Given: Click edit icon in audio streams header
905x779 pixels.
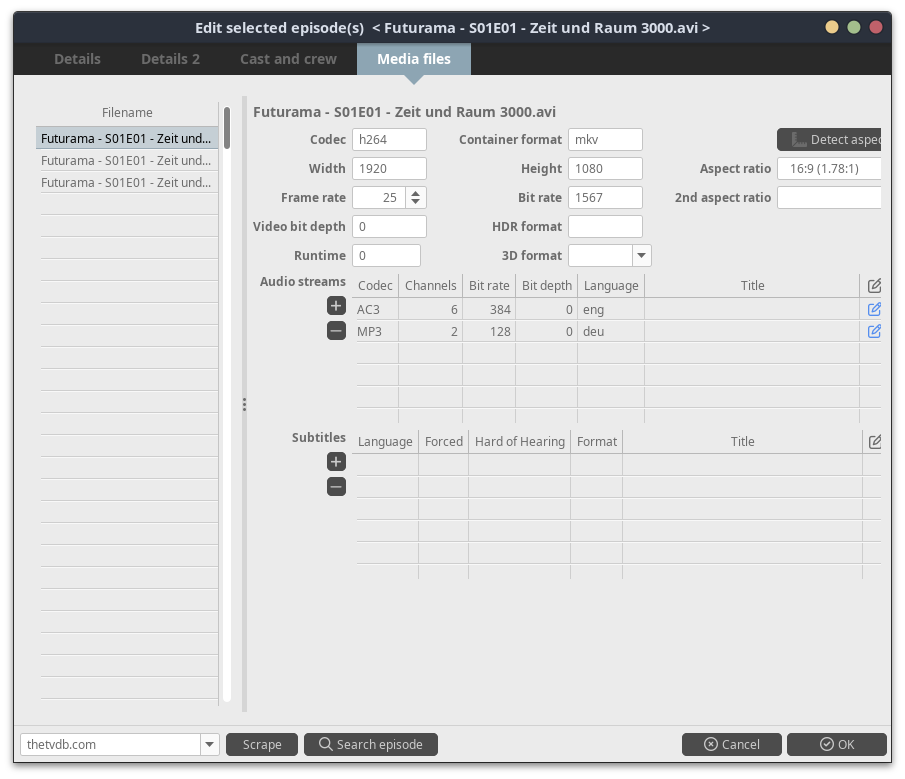Looking at the screenshot, I should (874, 285).
